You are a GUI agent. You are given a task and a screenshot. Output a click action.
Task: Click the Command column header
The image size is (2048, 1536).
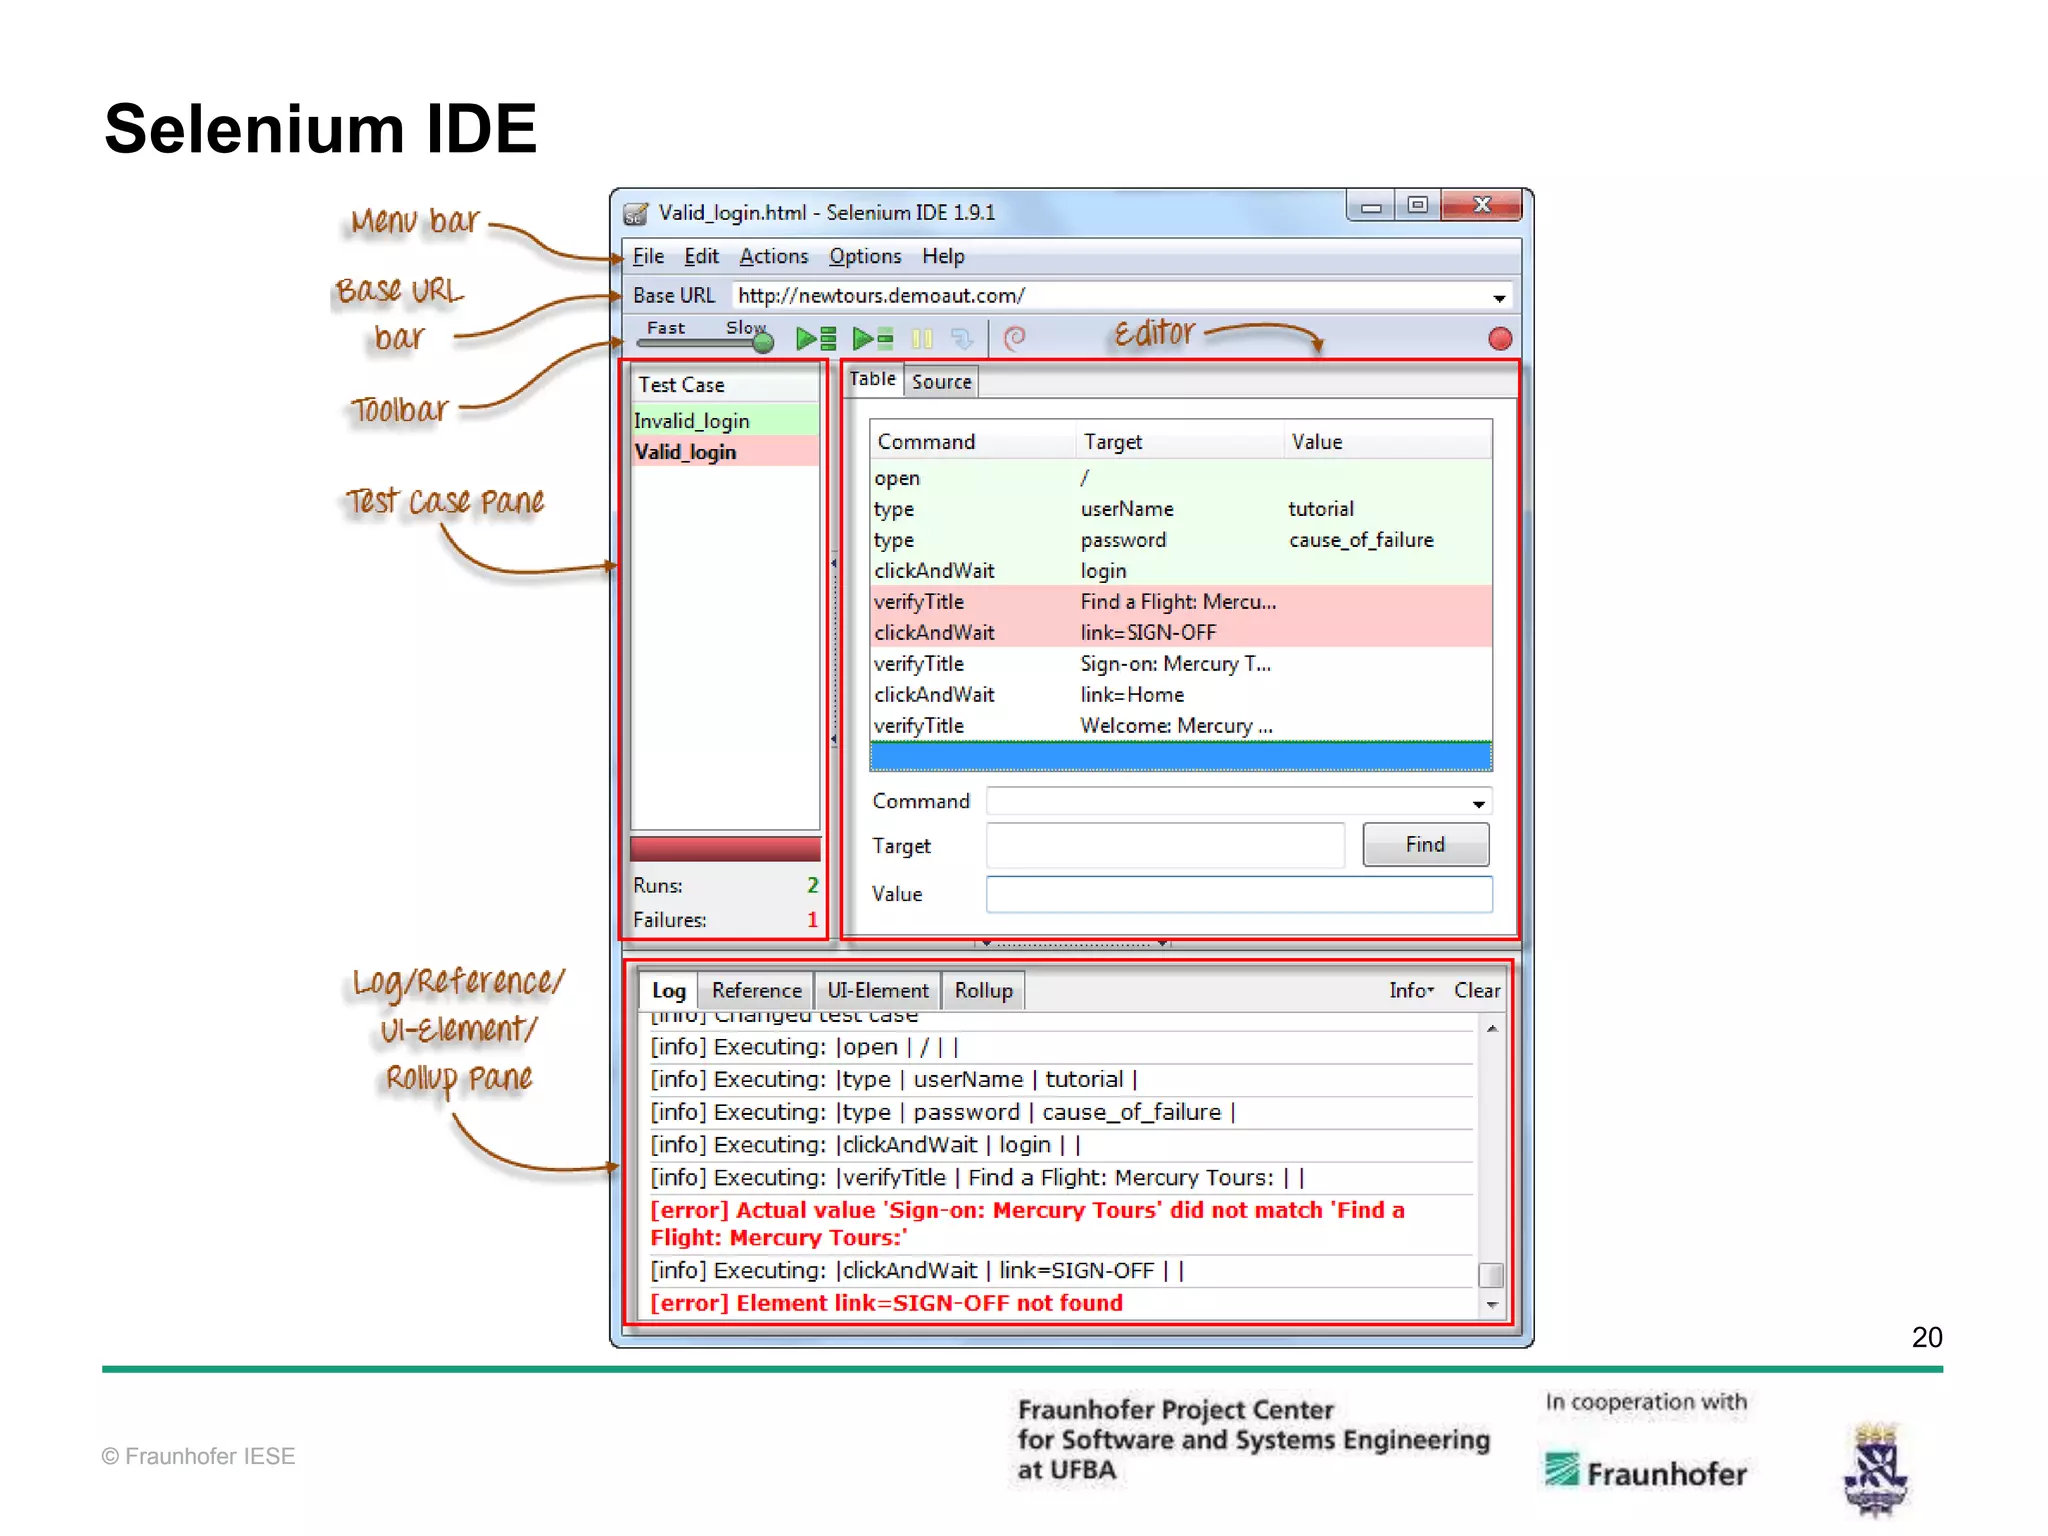[x=973, y=442]
